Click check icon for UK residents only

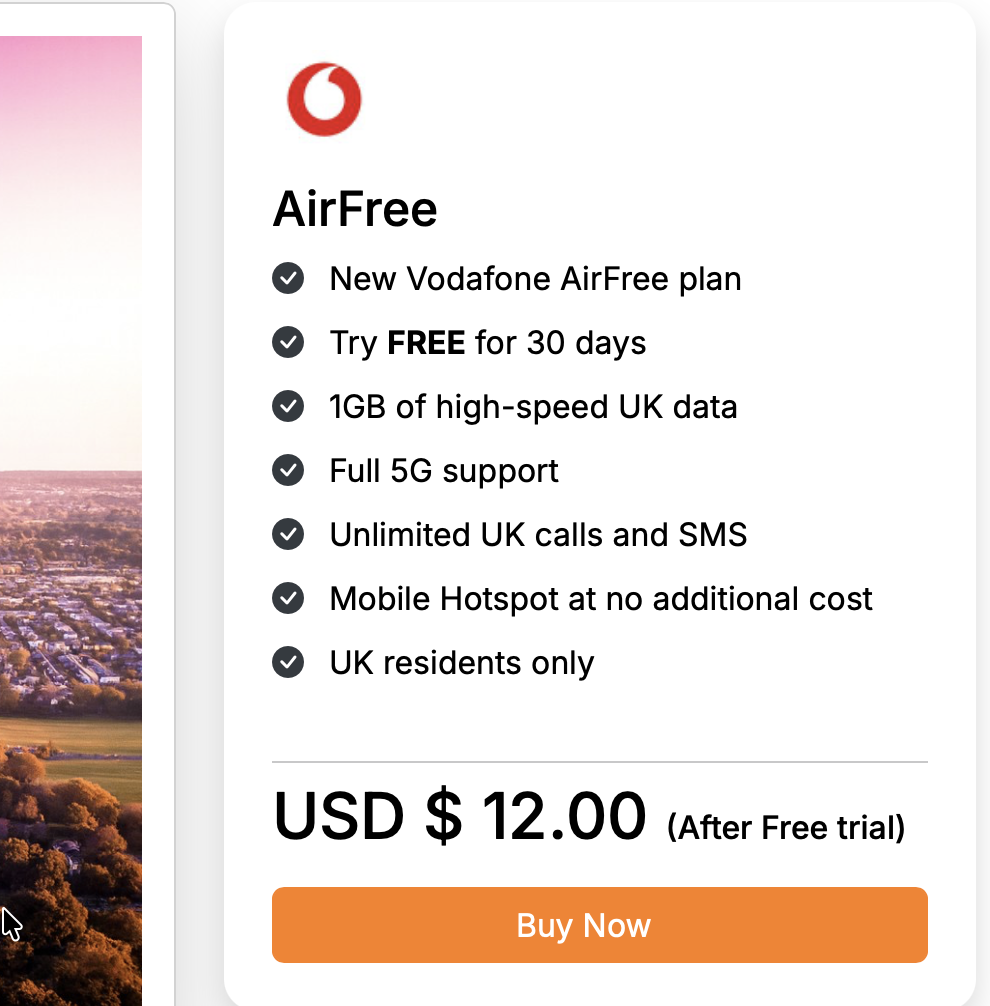pyautogui.click(x=288, y=663)
